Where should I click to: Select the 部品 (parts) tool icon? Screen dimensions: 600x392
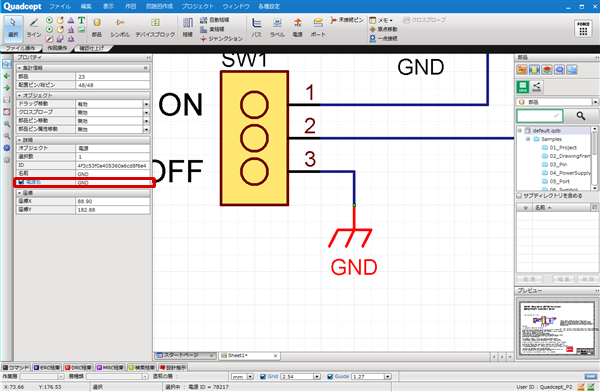(x=97, y=27)
